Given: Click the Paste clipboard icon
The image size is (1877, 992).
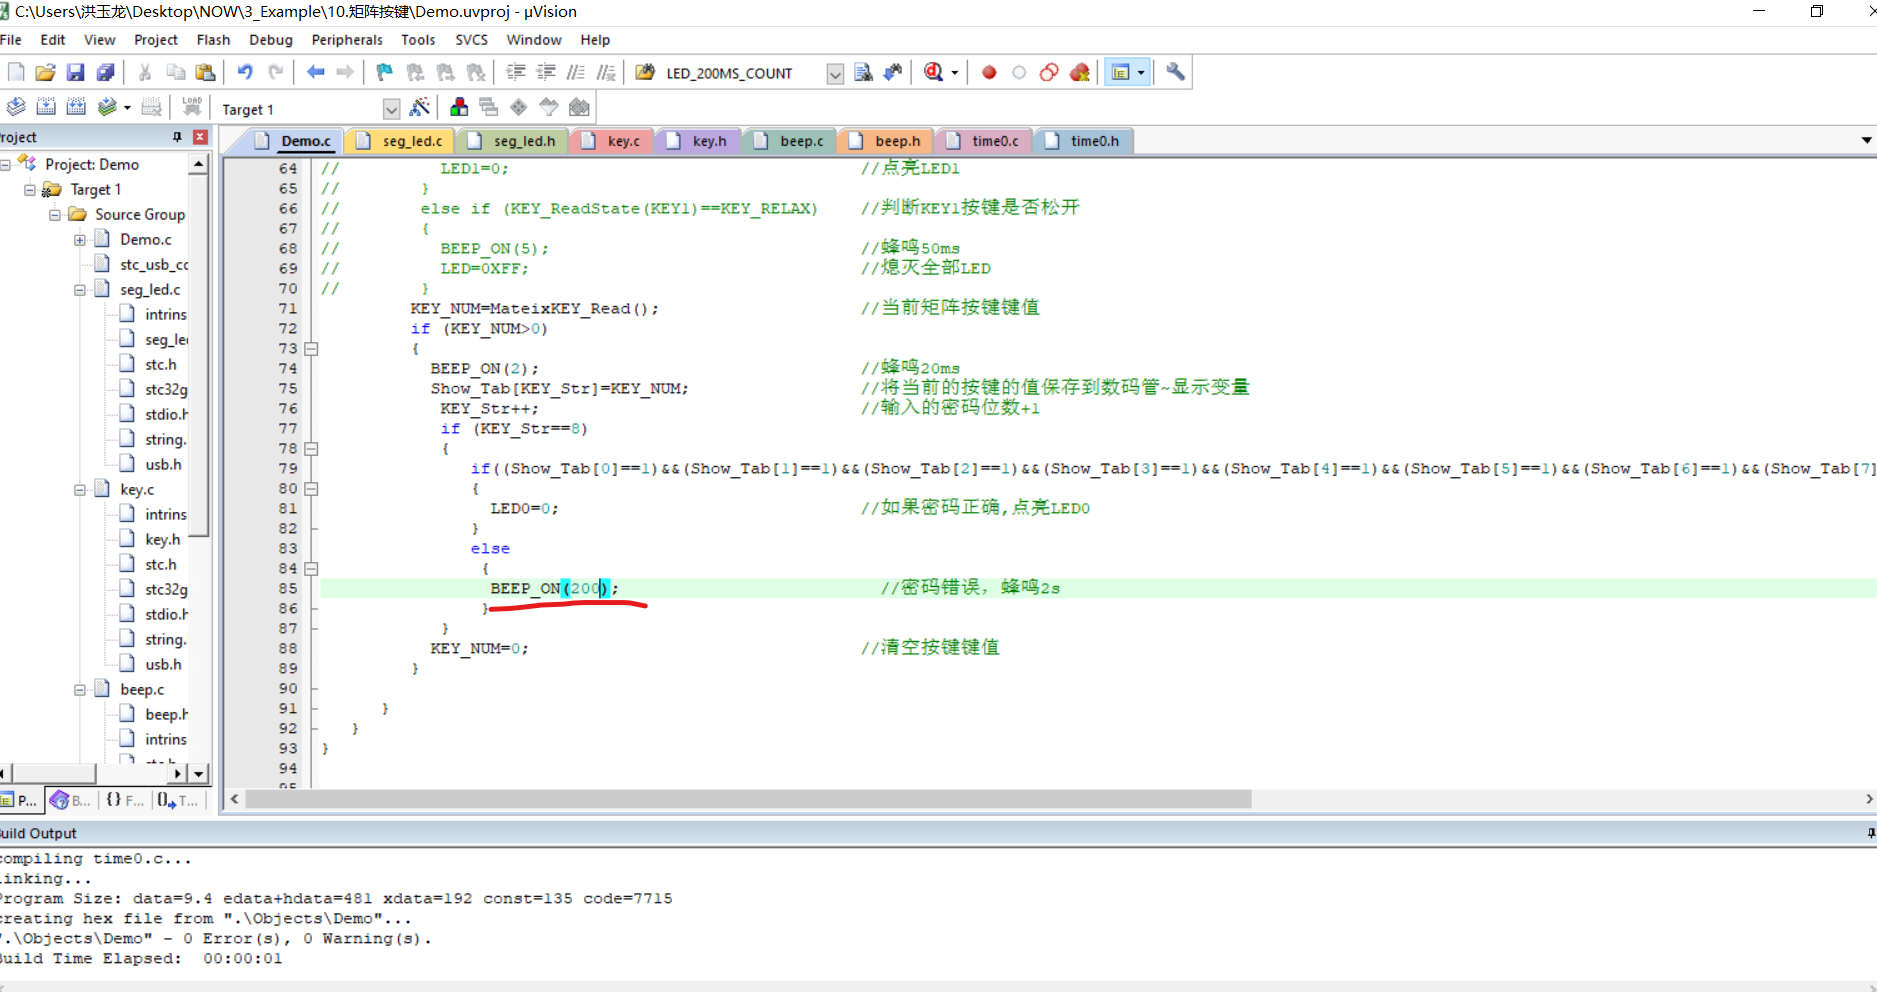Looking at the screenshot, I should pyautogui.click(x=205, y=72).
